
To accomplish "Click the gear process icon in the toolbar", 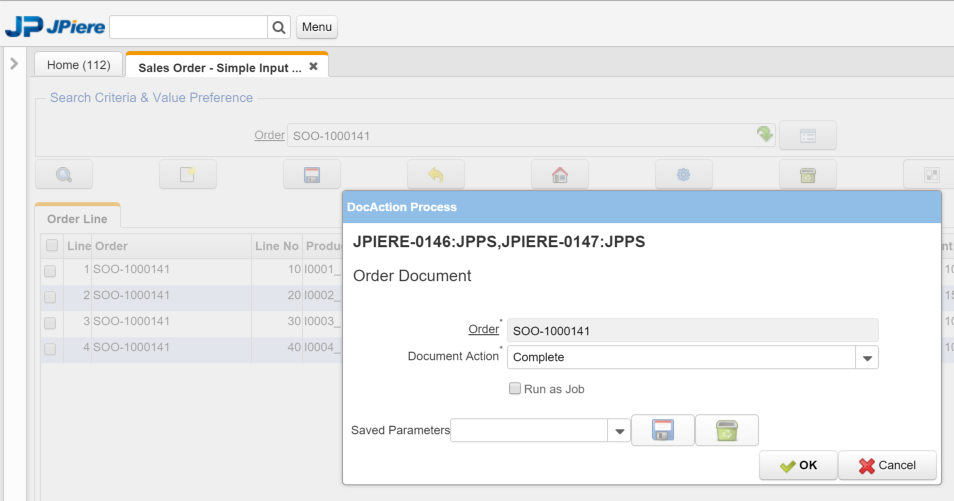I will click(x=684, y=175).
